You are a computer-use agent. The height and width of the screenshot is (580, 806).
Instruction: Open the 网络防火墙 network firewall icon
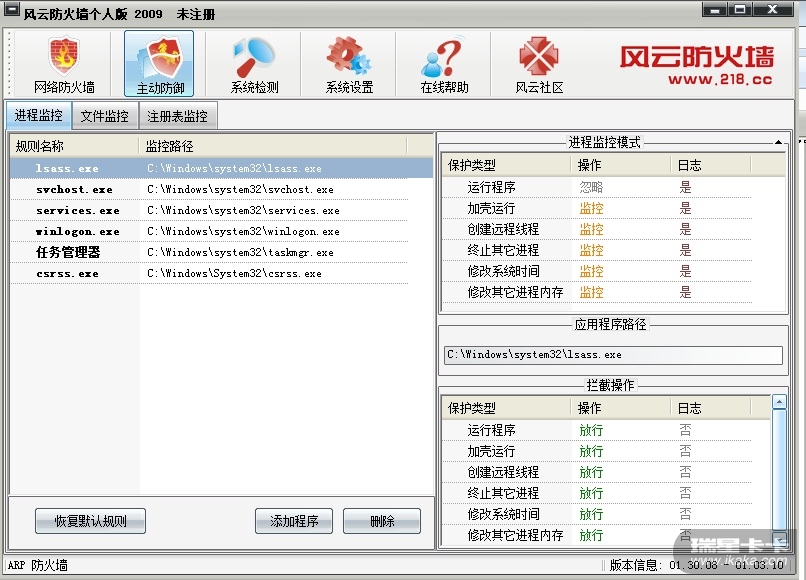tap(64, 64)
